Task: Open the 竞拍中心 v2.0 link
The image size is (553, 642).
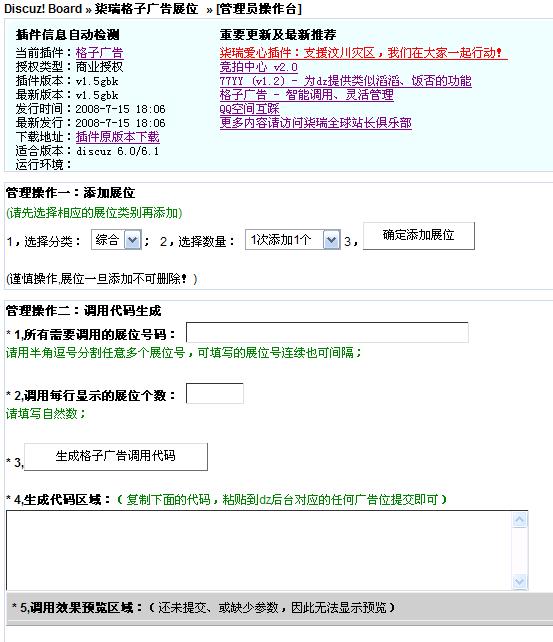Action: point(259,67)
